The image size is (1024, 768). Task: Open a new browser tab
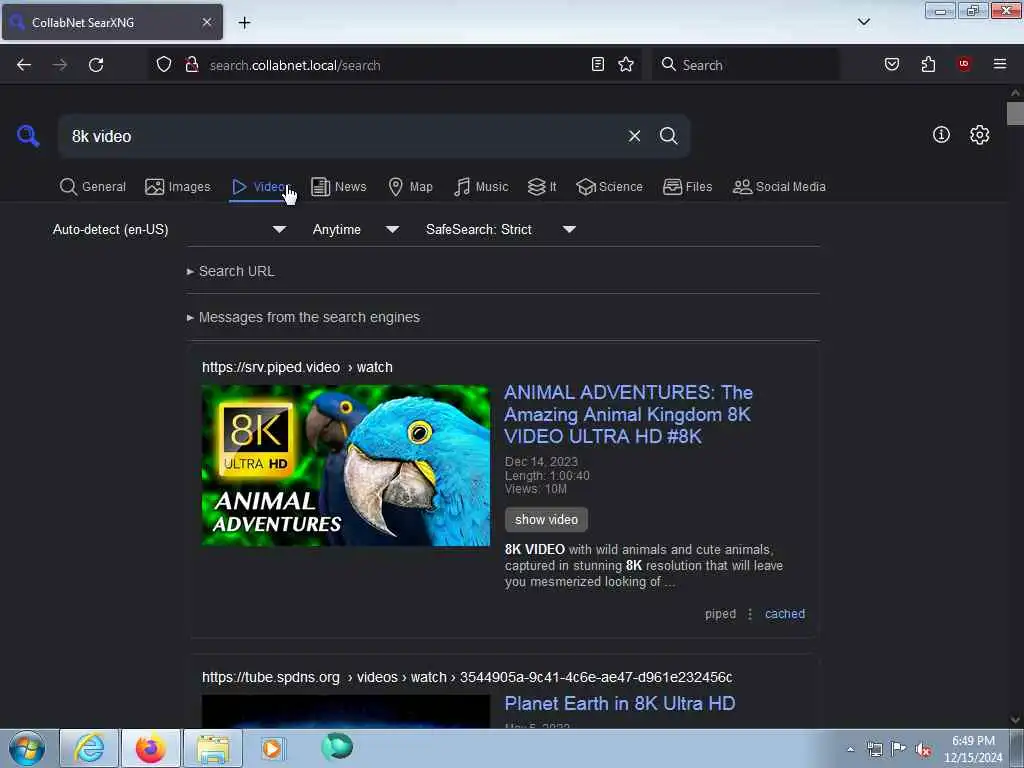(244, 23)
